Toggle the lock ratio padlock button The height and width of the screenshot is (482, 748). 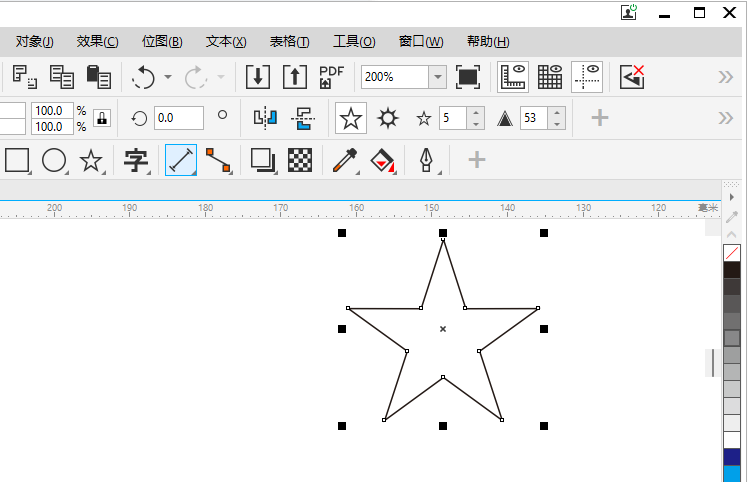(x=102, y=118)
